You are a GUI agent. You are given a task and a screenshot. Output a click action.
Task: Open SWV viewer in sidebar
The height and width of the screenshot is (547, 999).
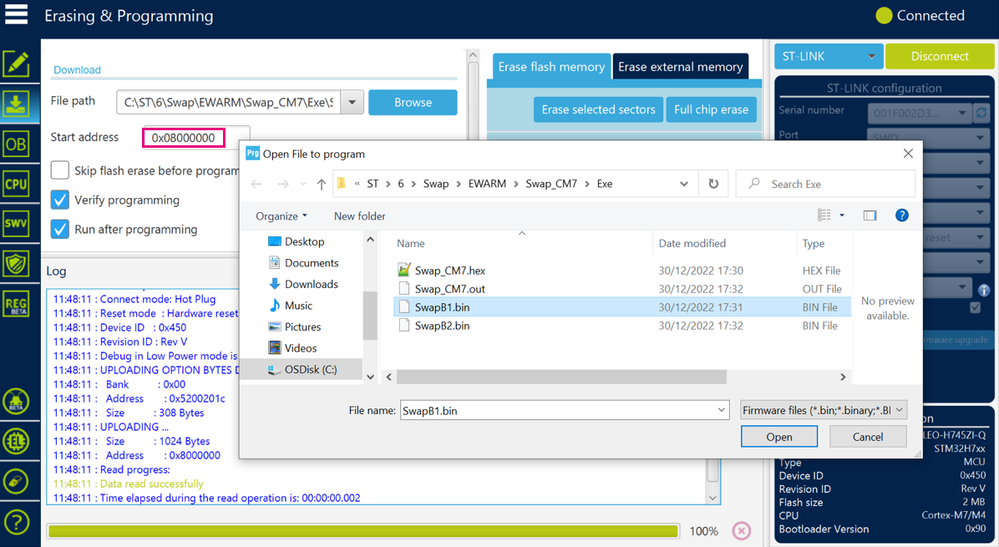click(16, 224)
